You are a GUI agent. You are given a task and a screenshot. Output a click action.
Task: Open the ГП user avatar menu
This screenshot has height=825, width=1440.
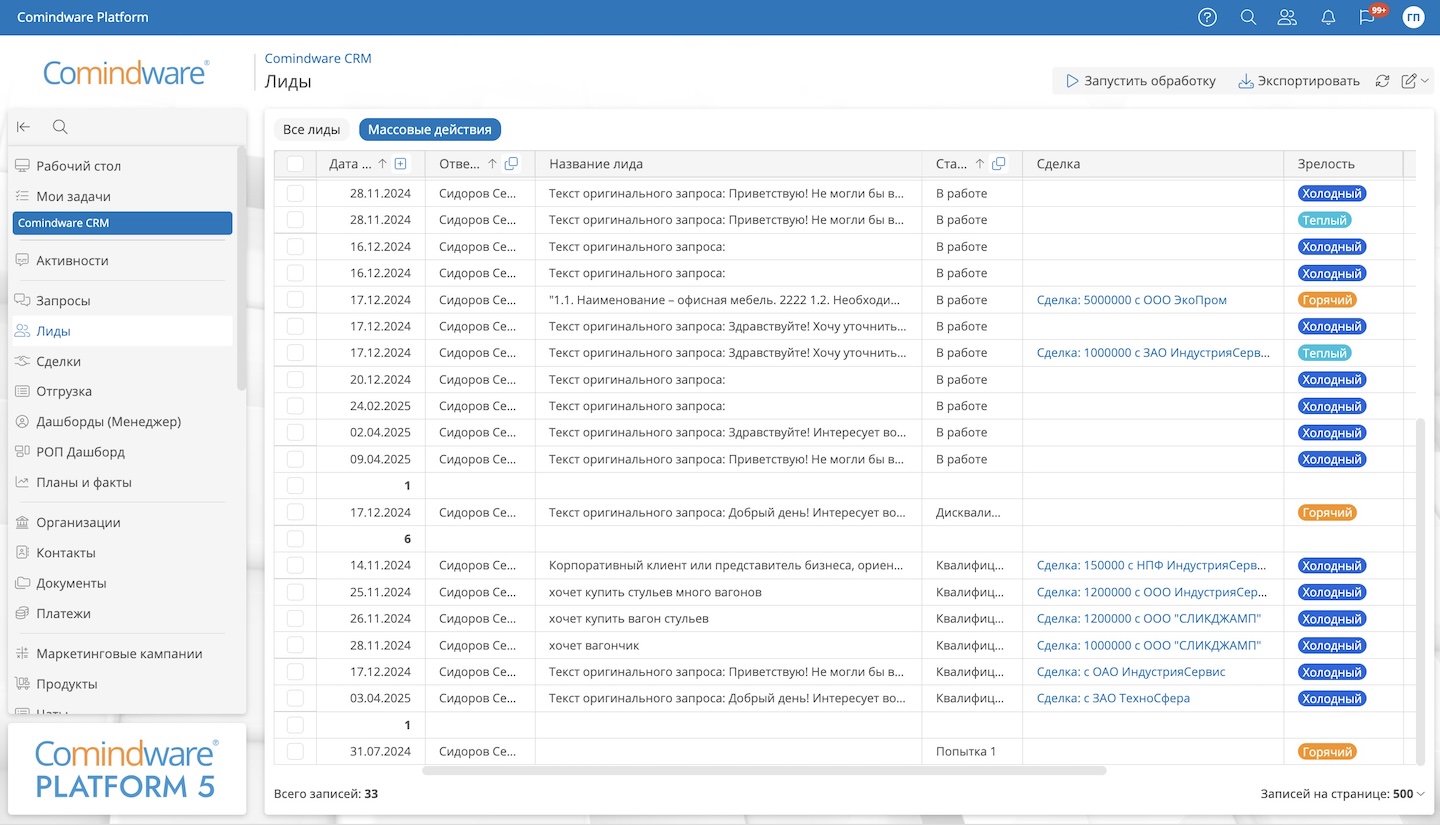[x=1413, y=17]
